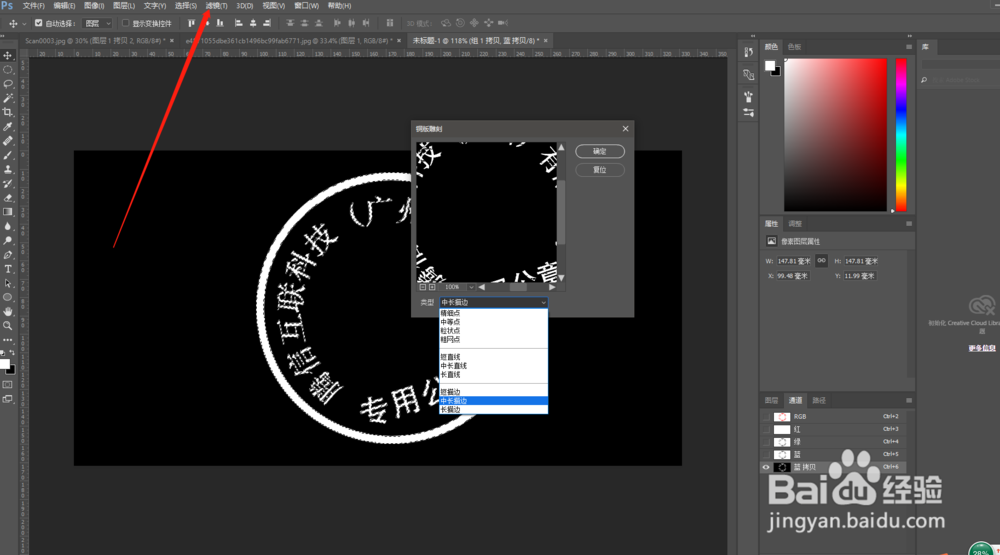Viewport: 1000px width, 555px height.
Task: Choose 长描边 from the type list
Action: (x=493, y=410)
